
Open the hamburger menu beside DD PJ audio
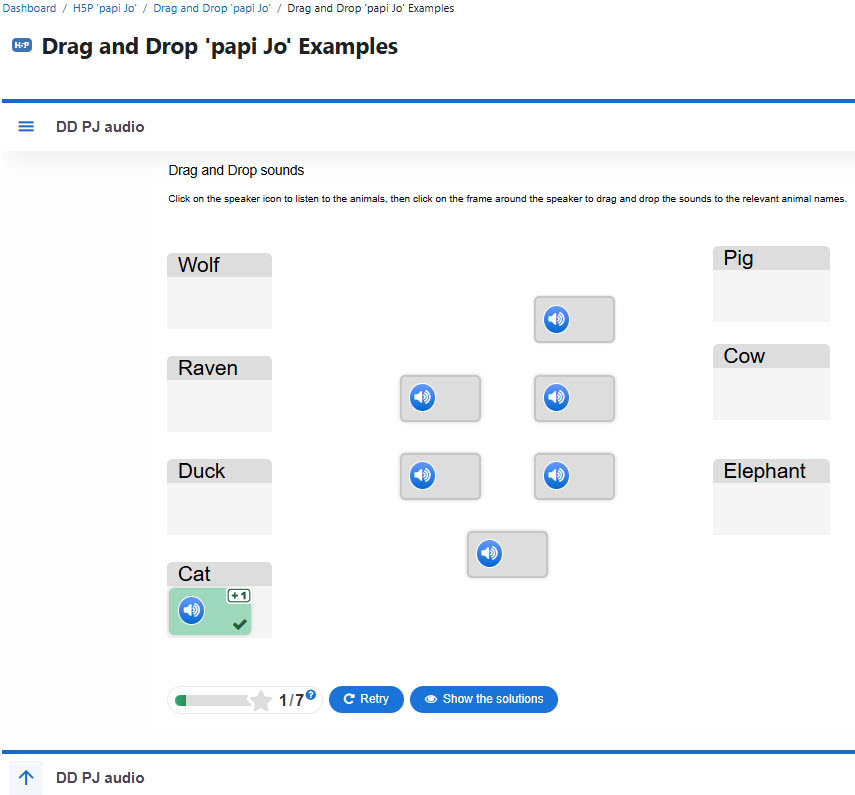click(x=26, y=127)
